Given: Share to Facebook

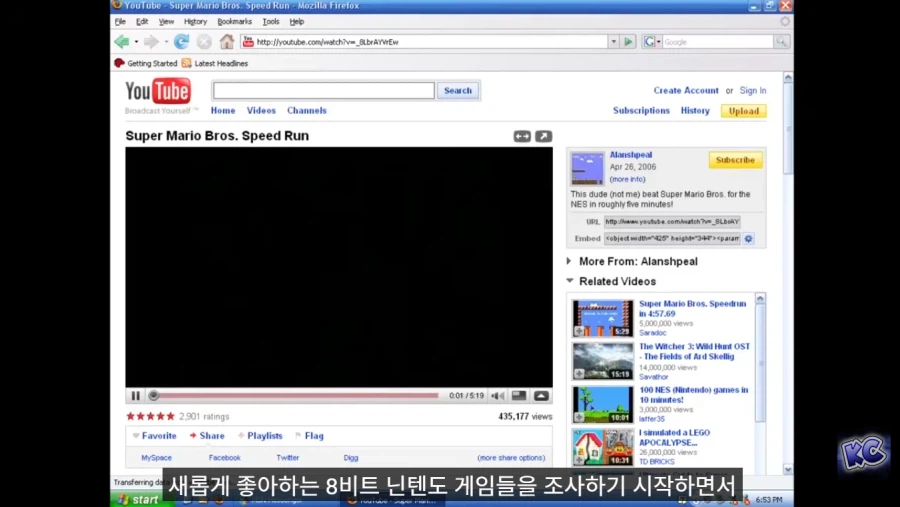Looking at the screenshot, I should point(224,458).
